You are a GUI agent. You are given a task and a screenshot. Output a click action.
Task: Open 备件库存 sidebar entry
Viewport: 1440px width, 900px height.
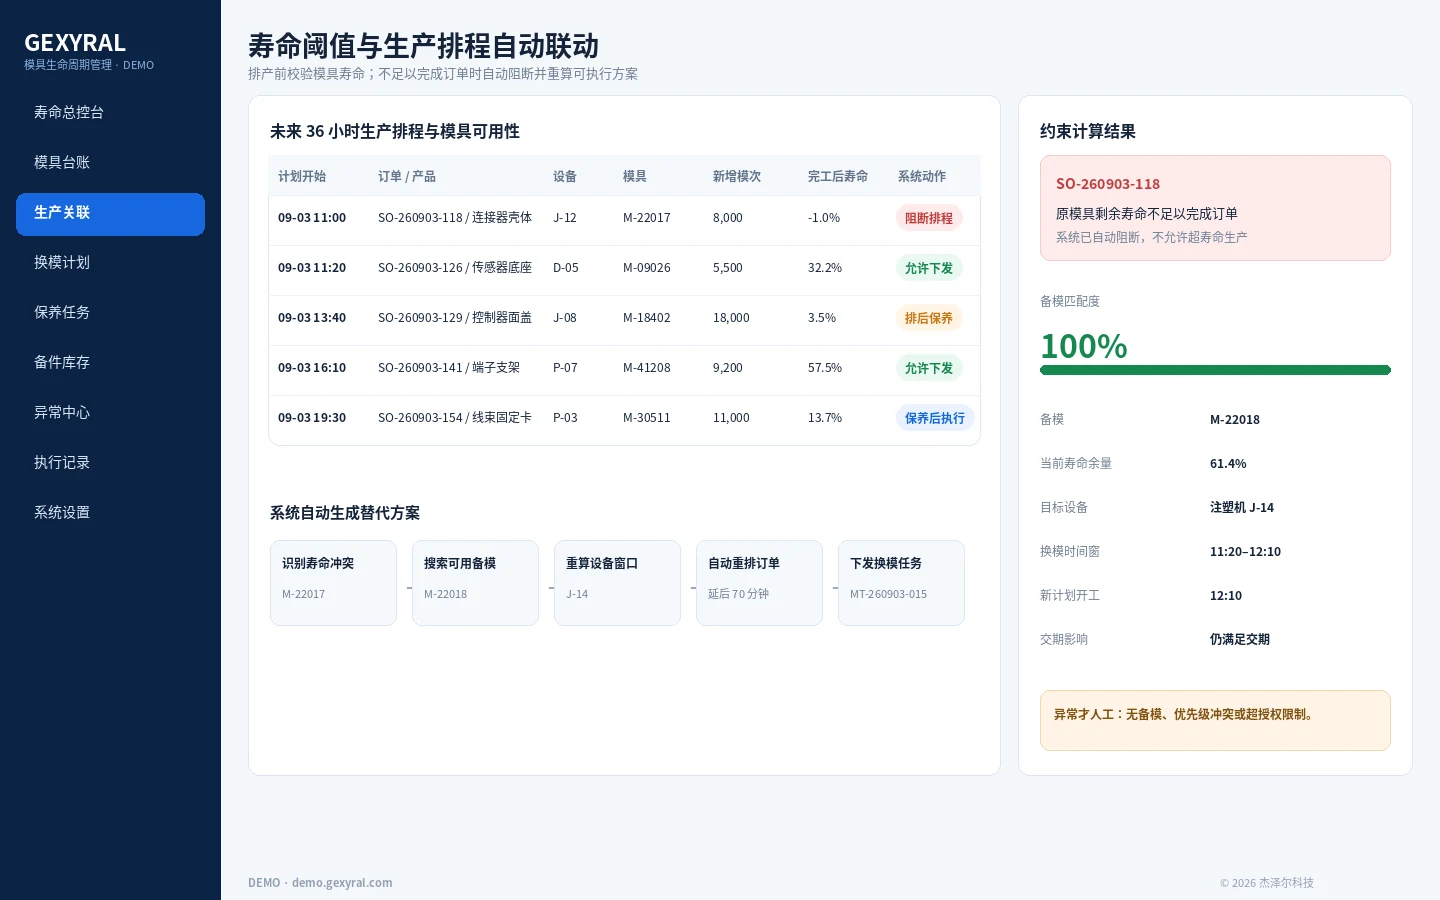point(110,363)
